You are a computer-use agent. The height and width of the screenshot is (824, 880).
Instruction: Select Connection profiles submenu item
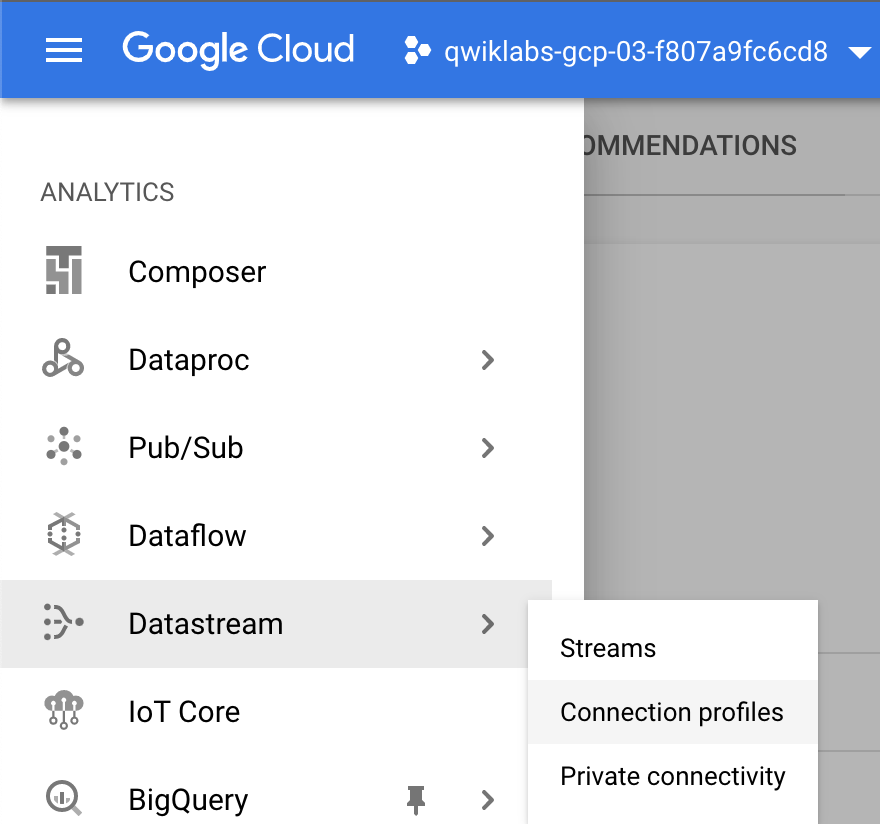672,712
